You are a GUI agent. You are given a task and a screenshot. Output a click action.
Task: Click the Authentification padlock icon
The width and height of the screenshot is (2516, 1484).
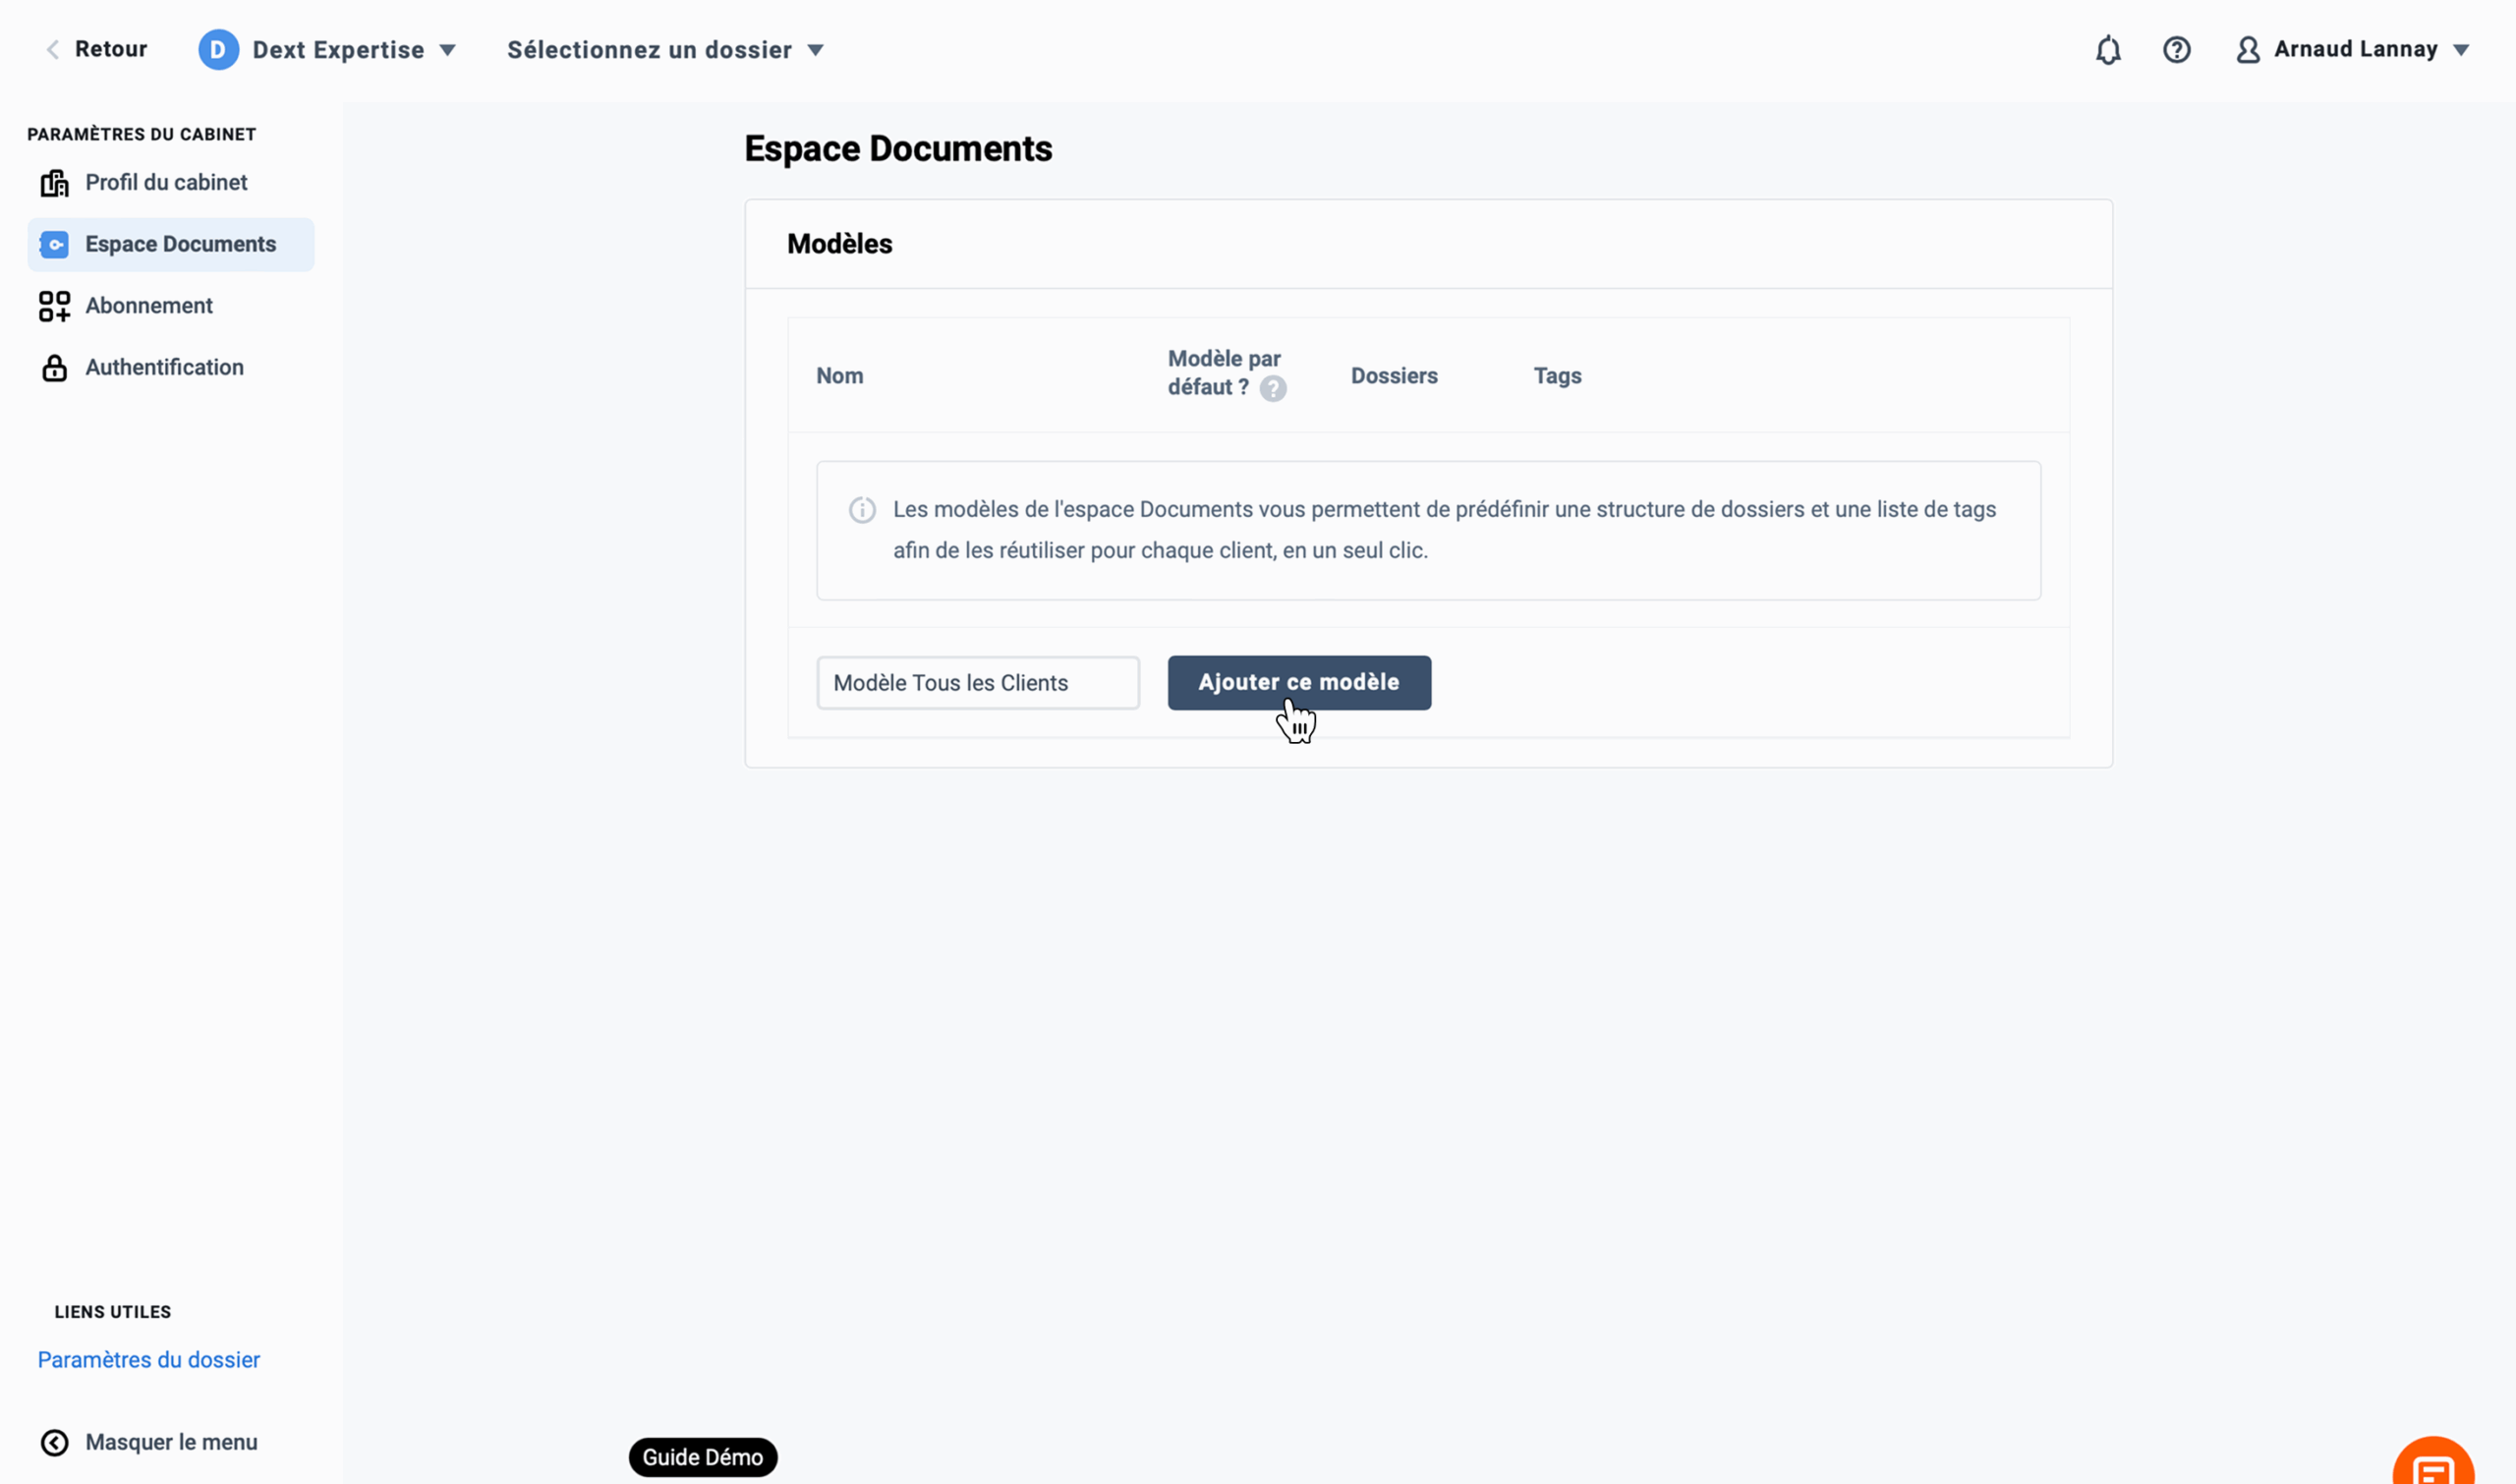point(55,368)
